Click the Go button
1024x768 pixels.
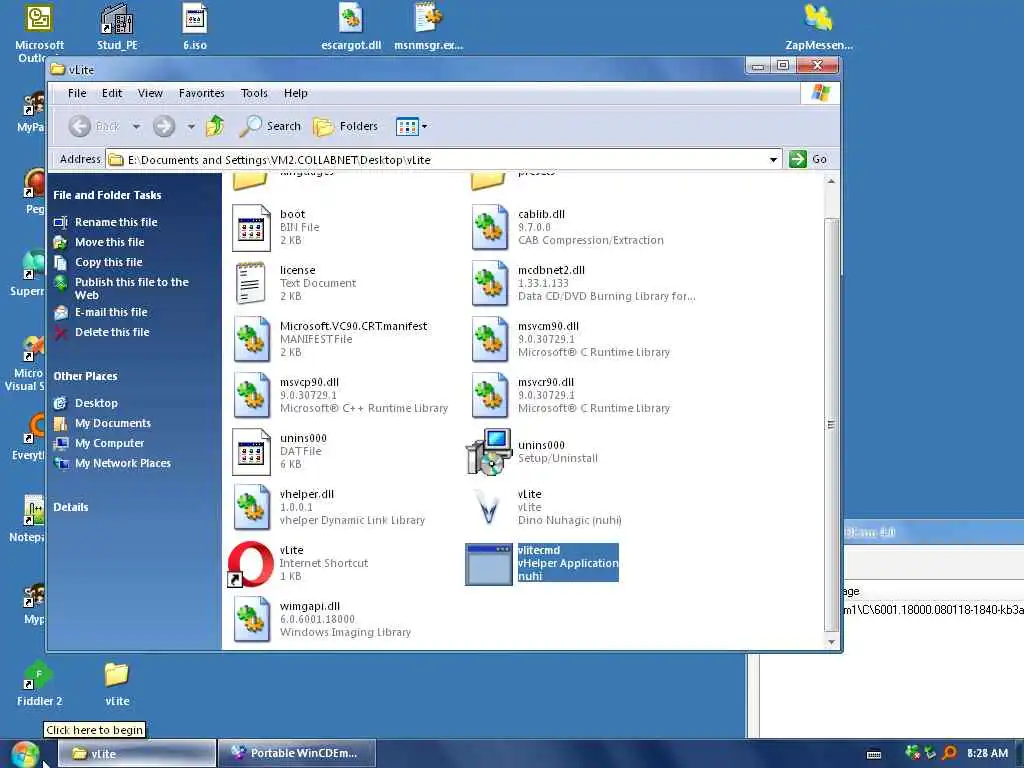pos(808,159)
